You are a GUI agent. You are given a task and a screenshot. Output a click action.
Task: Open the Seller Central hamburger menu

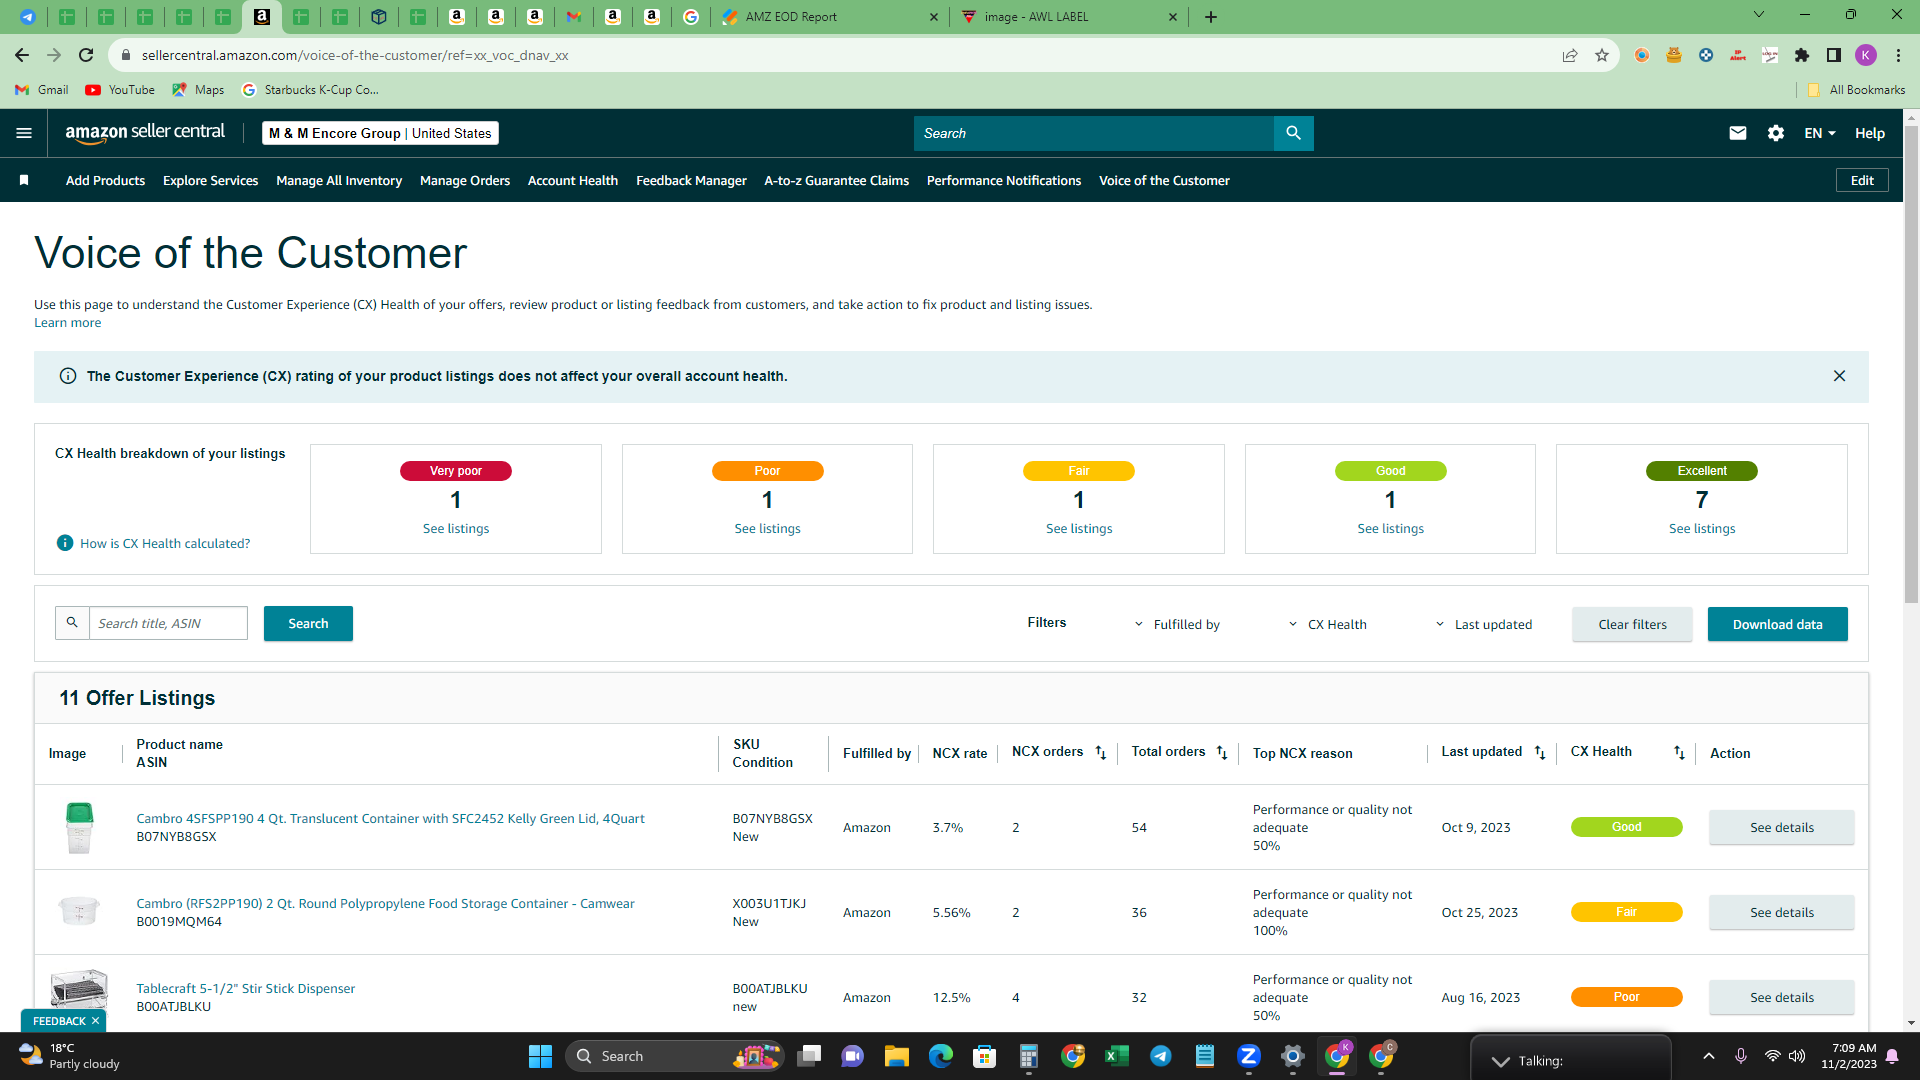coord(24,133)
